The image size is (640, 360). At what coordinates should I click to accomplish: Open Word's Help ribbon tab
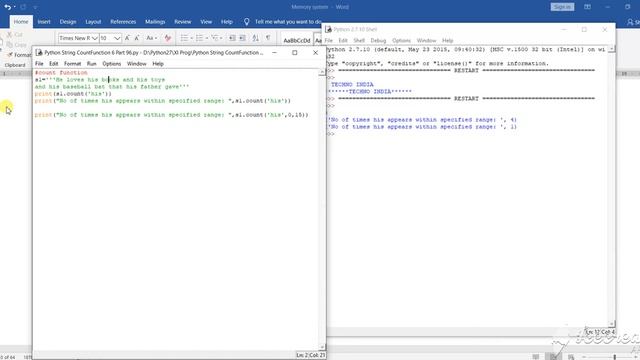tap(227, 22)
